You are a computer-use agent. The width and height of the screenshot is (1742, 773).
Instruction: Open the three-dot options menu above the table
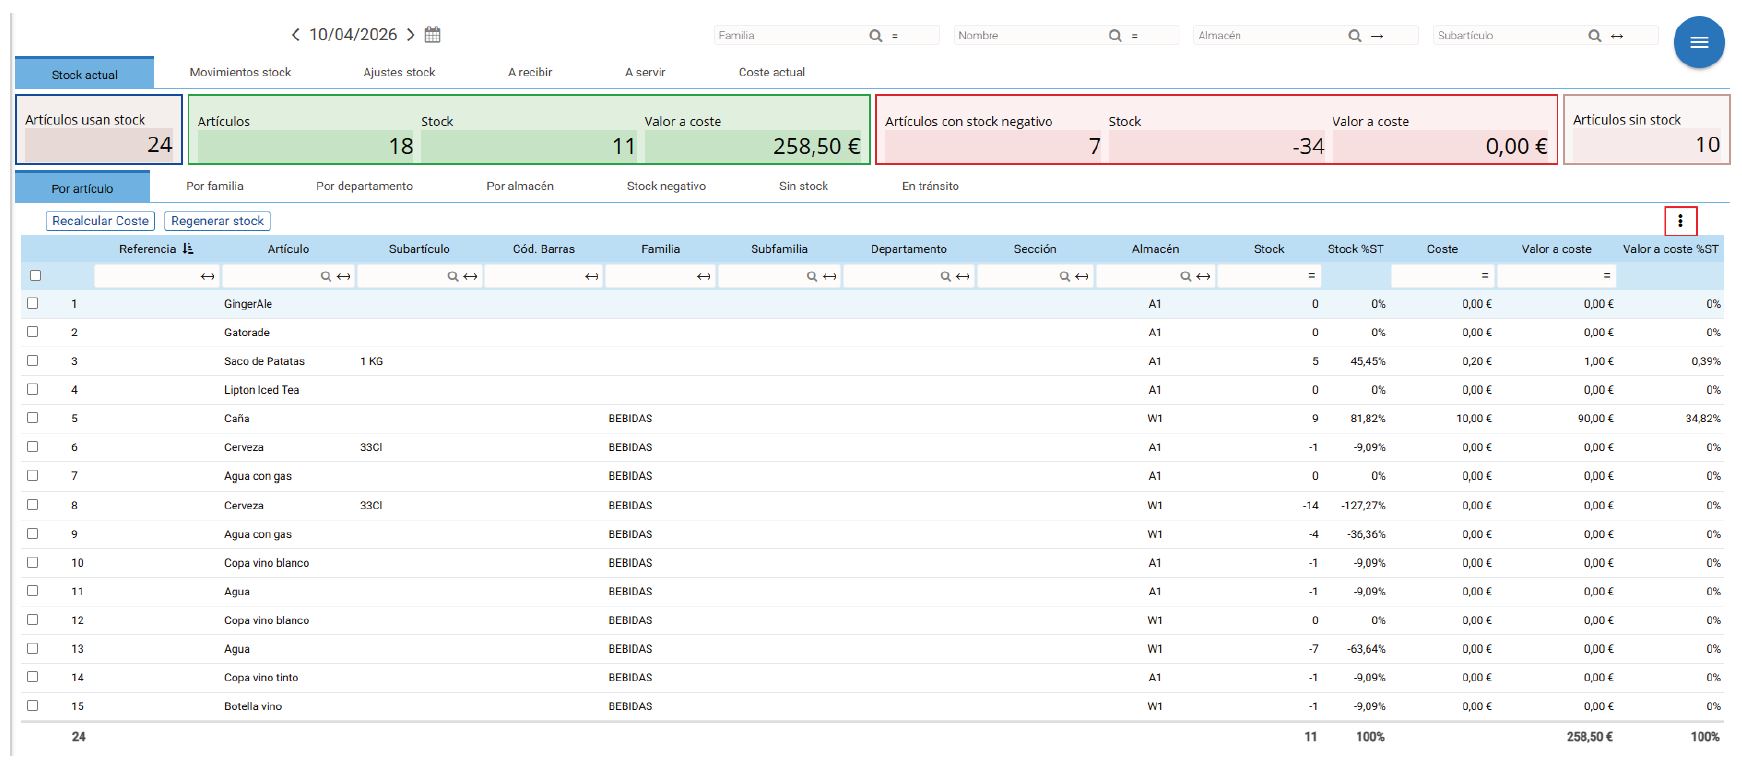click(x=1681, y=221)
